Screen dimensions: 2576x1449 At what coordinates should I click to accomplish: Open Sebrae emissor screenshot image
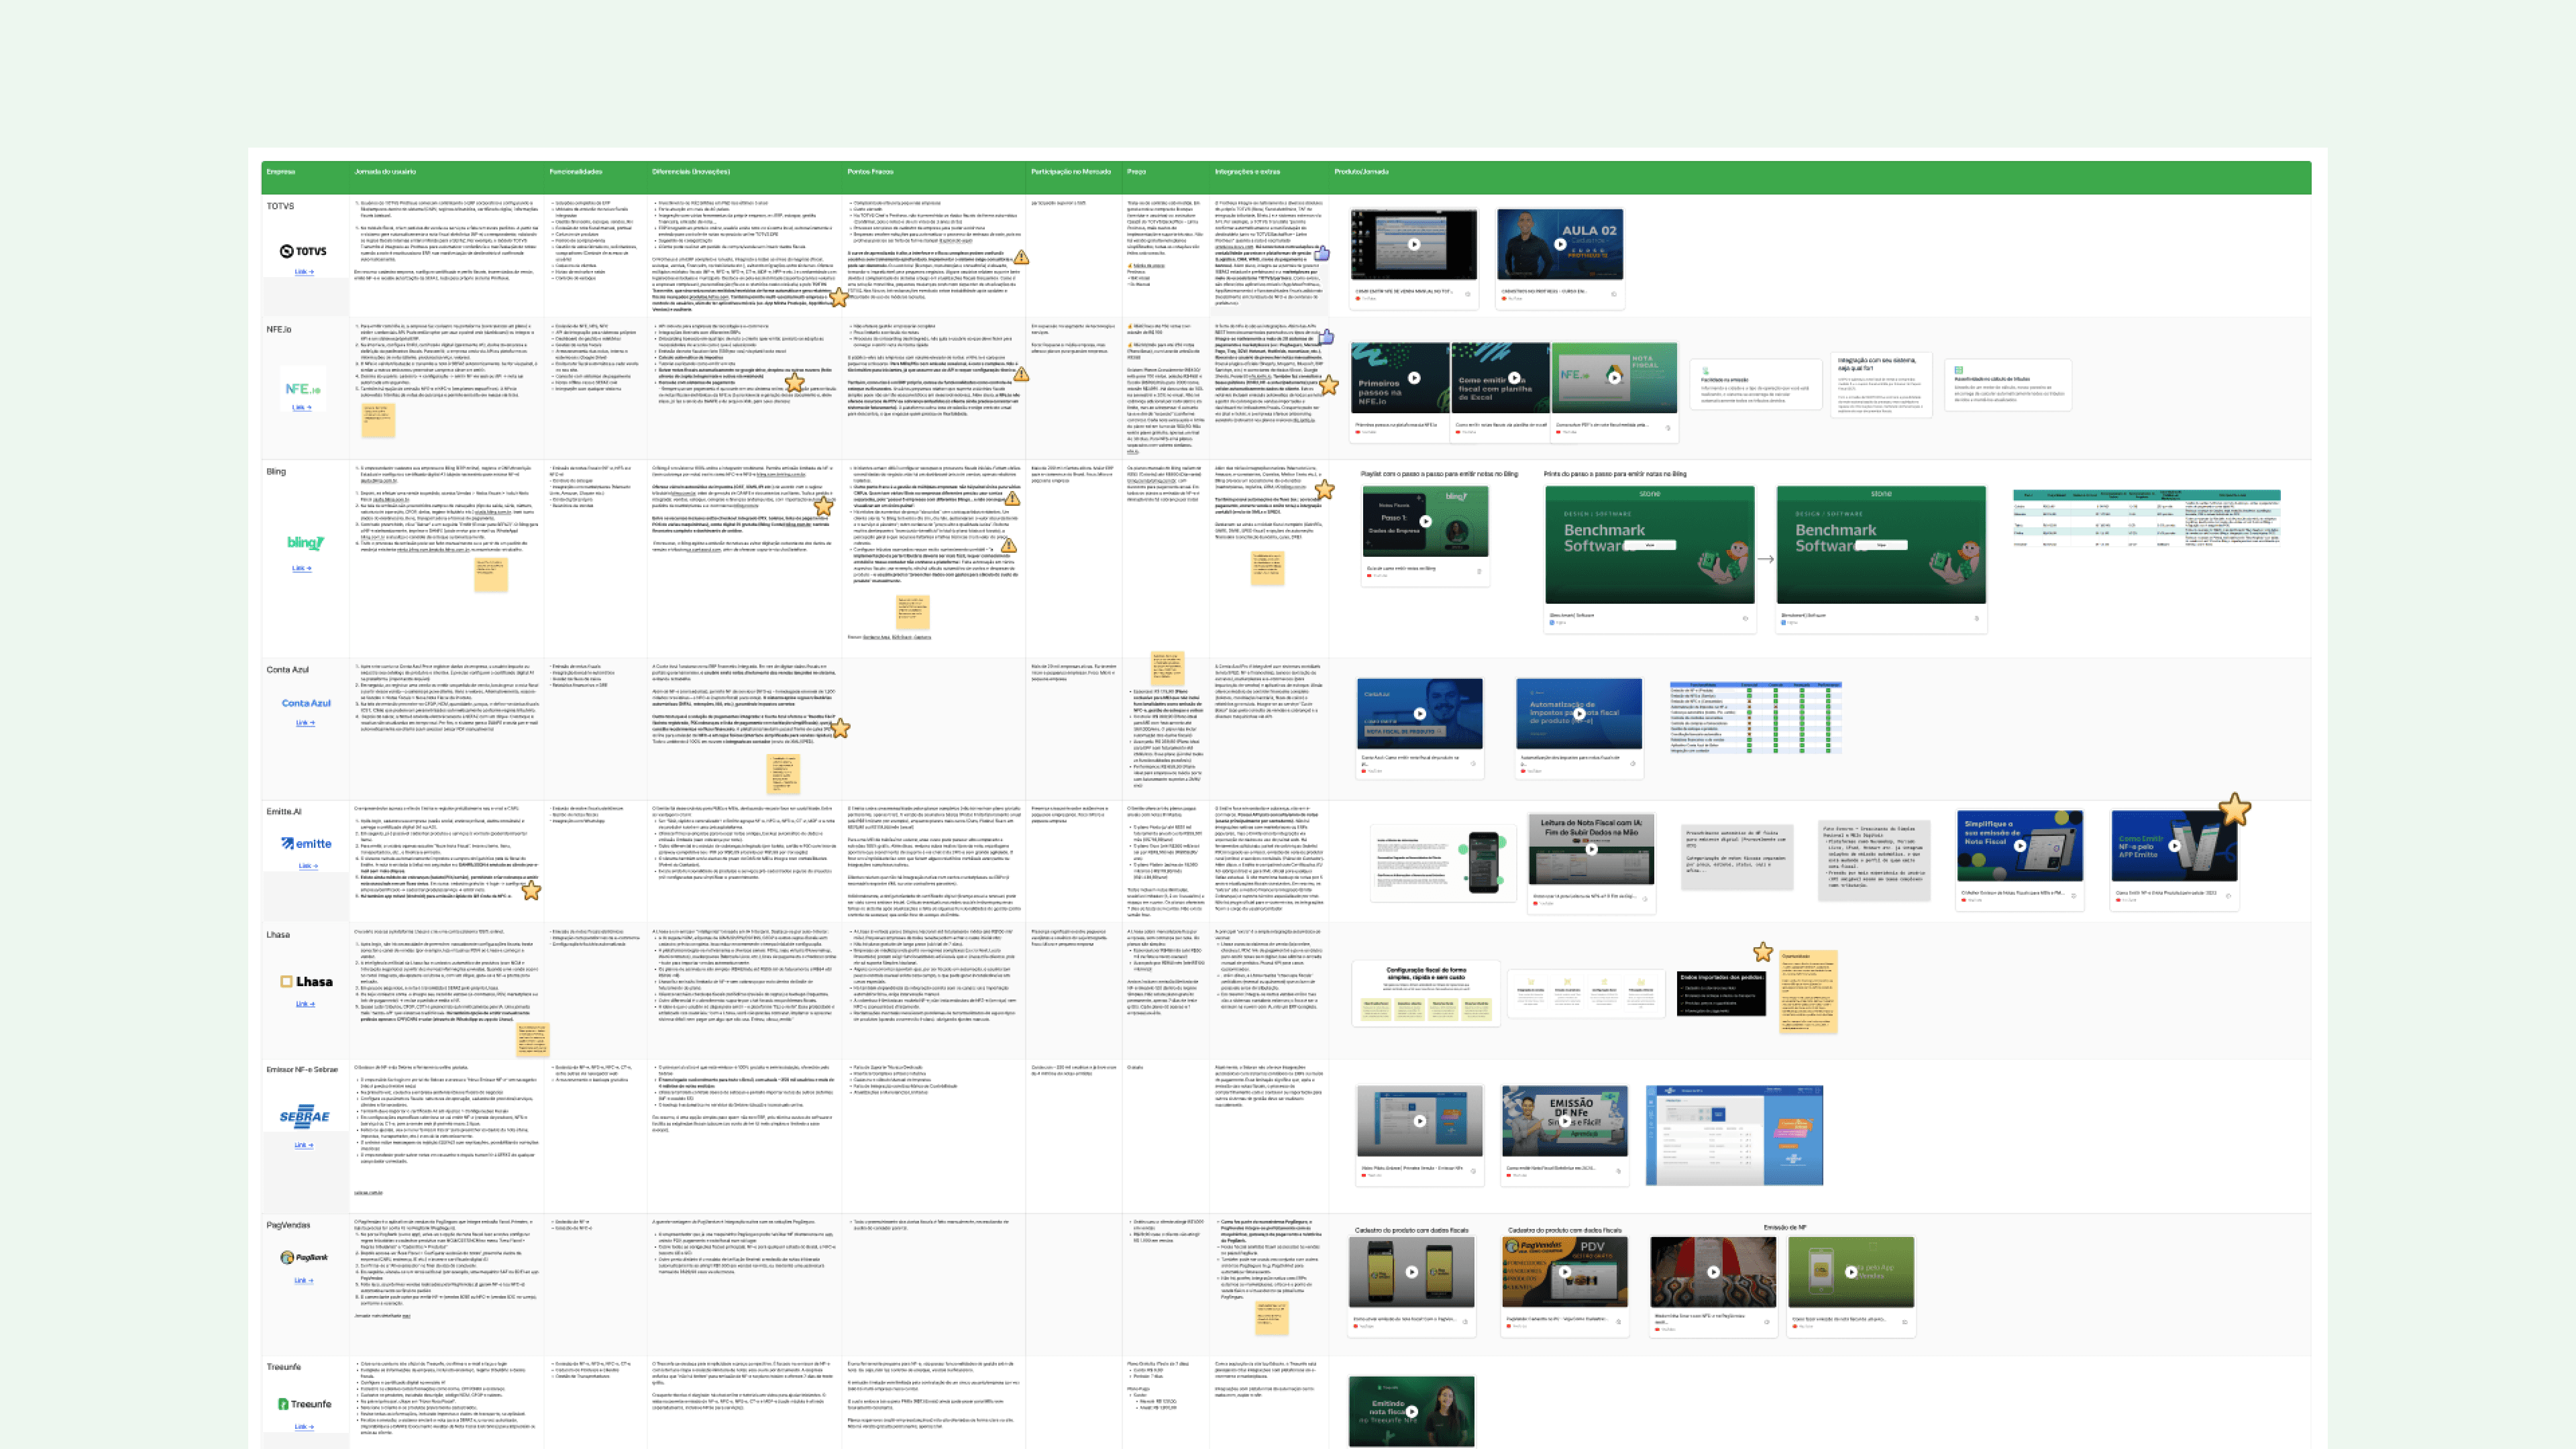click(1734, 1135)
